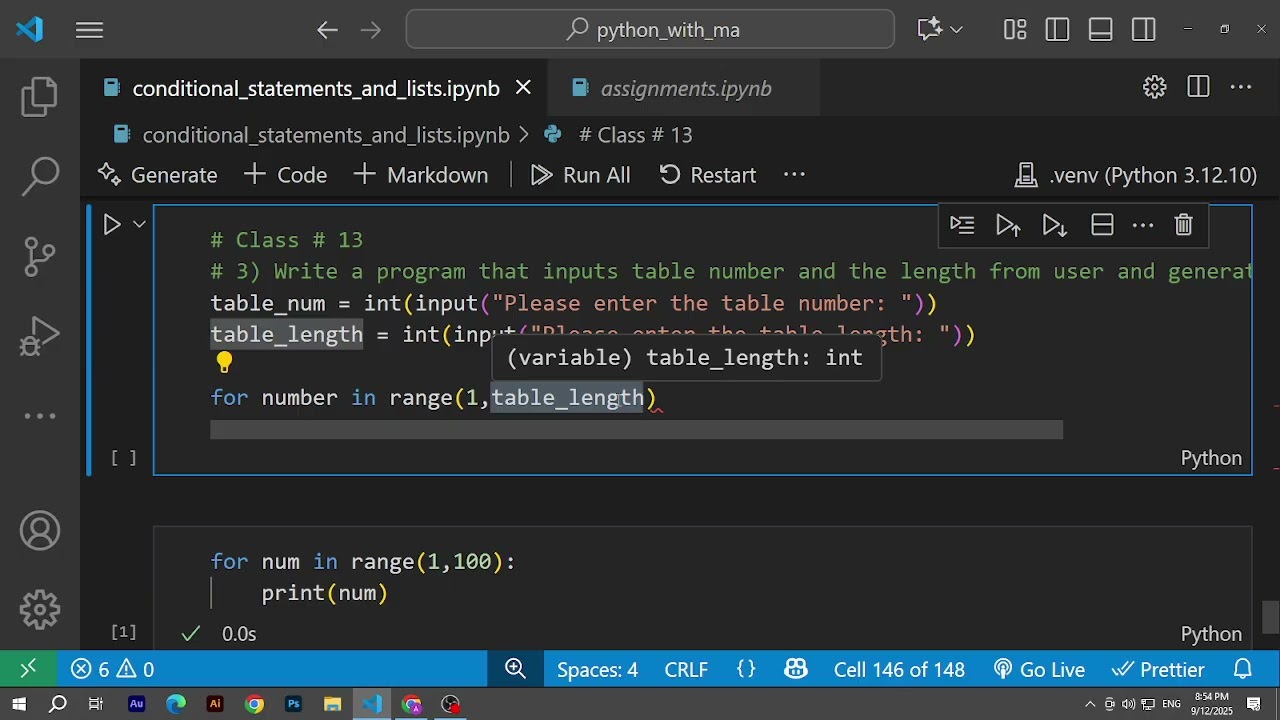Open Windows Start menu
The height and width of the screenshot is (720, 1280).
19,704
